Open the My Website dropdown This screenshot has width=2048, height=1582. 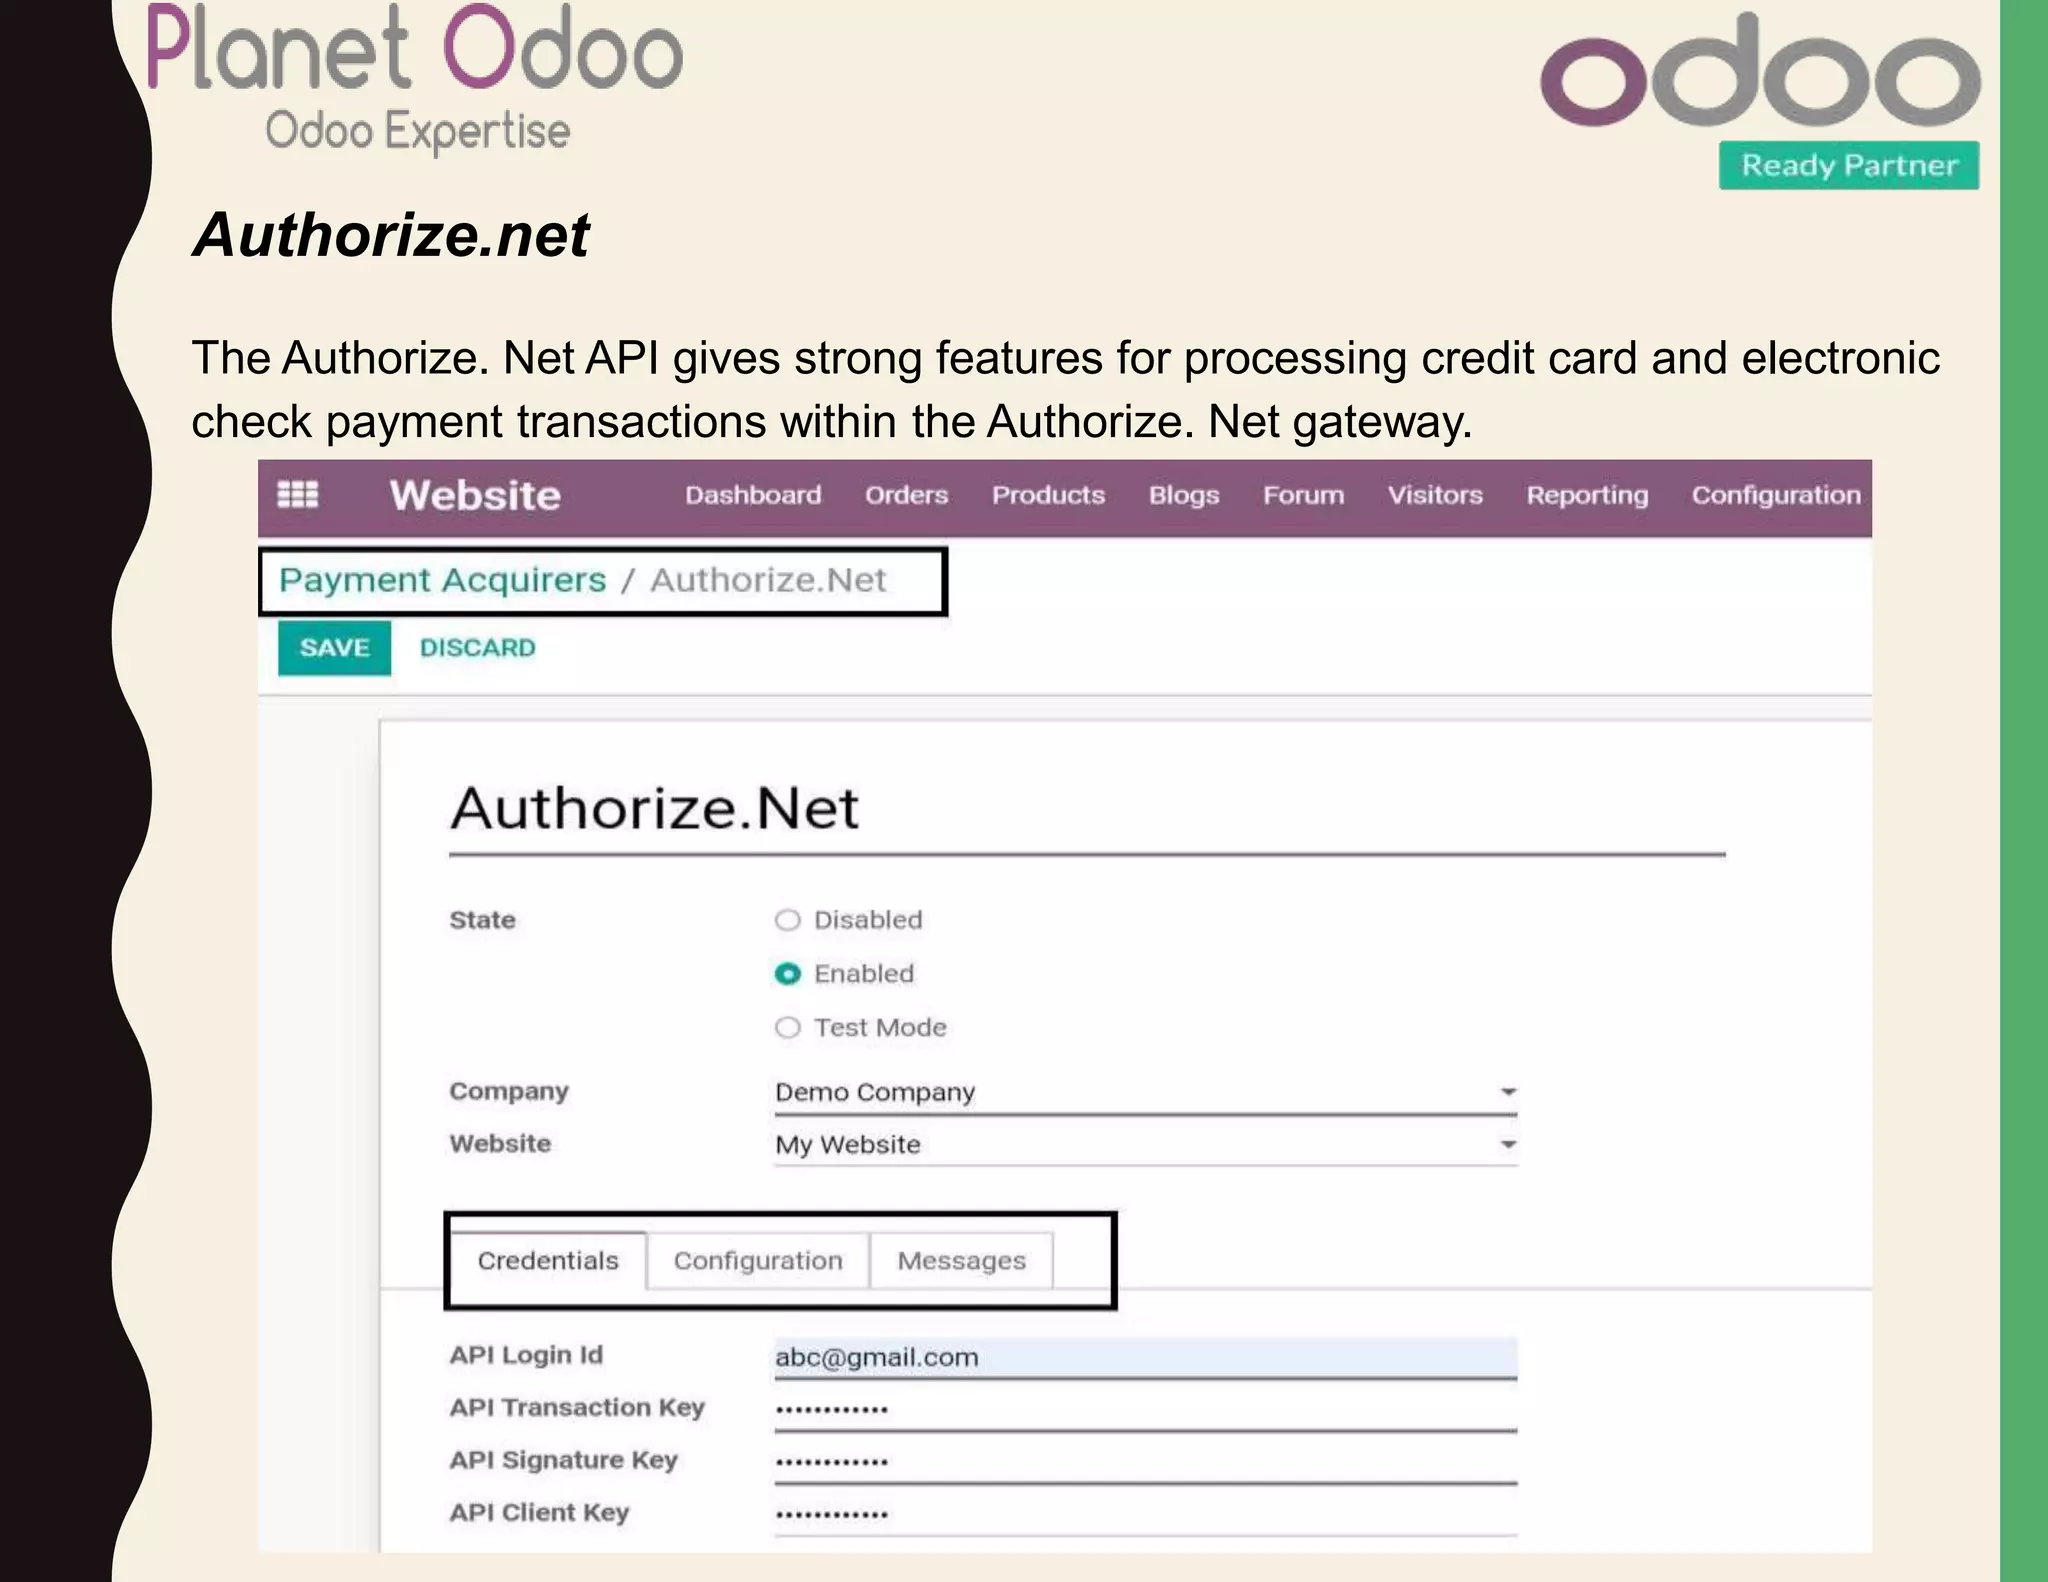pos(1146,1145)
